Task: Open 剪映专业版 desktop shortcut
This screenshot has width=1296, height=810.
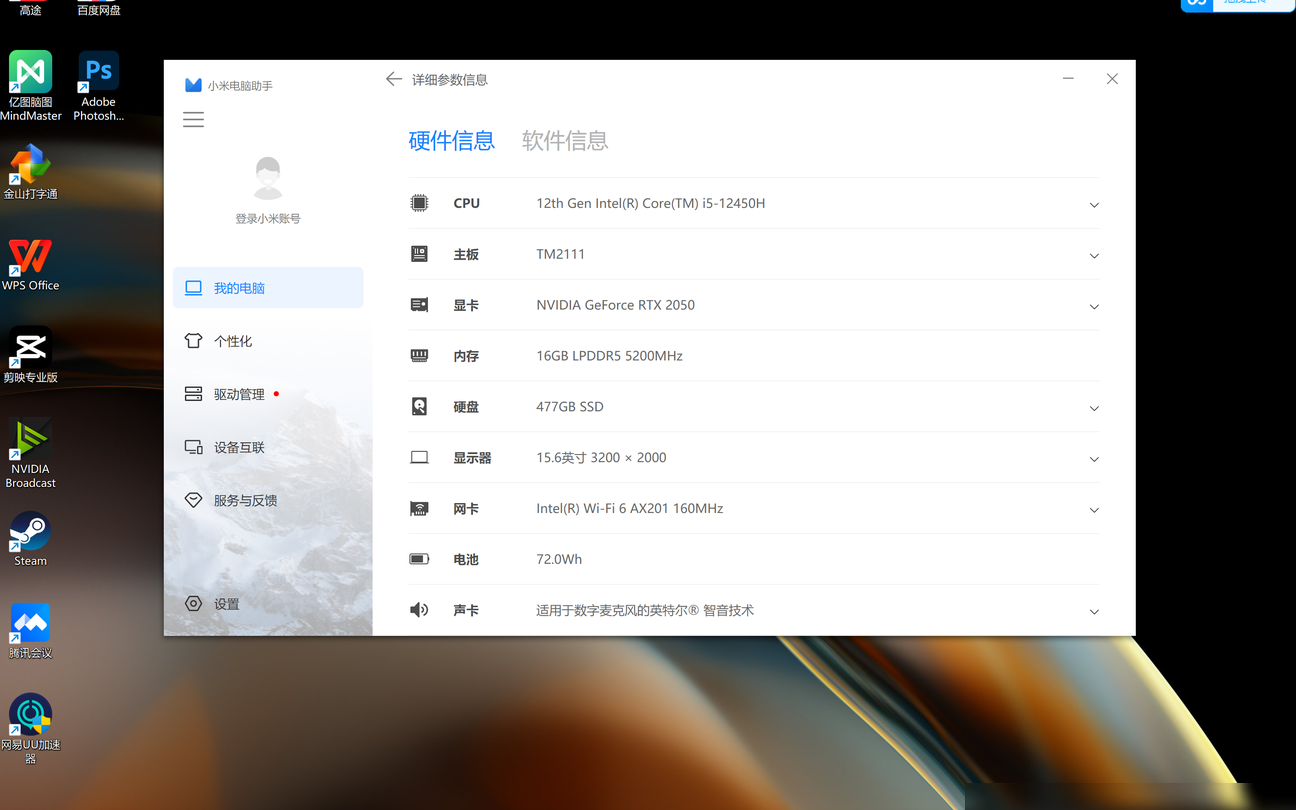Action: [x=30, y=355]
